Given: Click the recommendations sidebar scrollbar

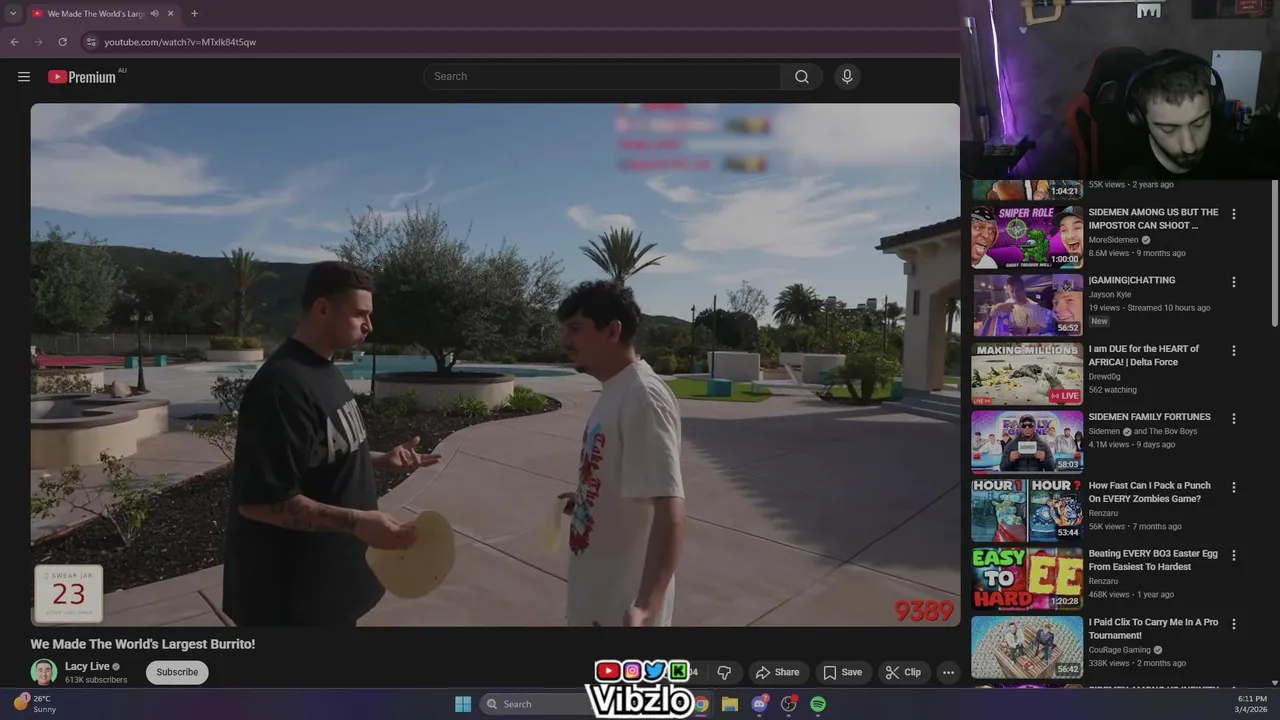Looking at the screenshot, I should click(x=1274, y=252).
